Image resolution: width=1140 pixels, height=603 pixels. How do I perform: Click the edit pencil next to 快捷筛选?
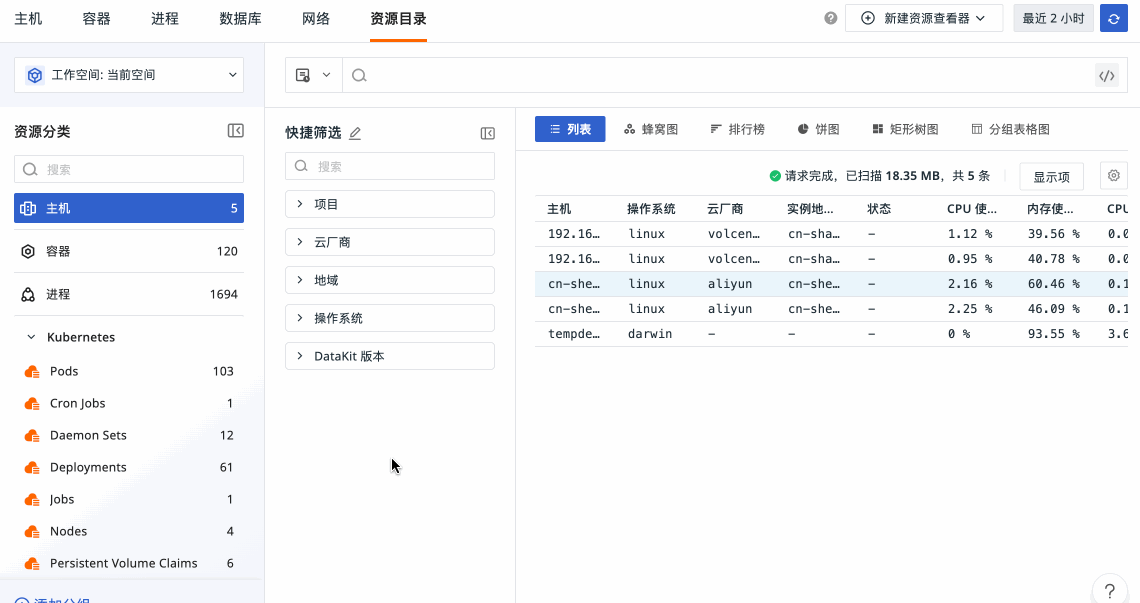point(355,133)
